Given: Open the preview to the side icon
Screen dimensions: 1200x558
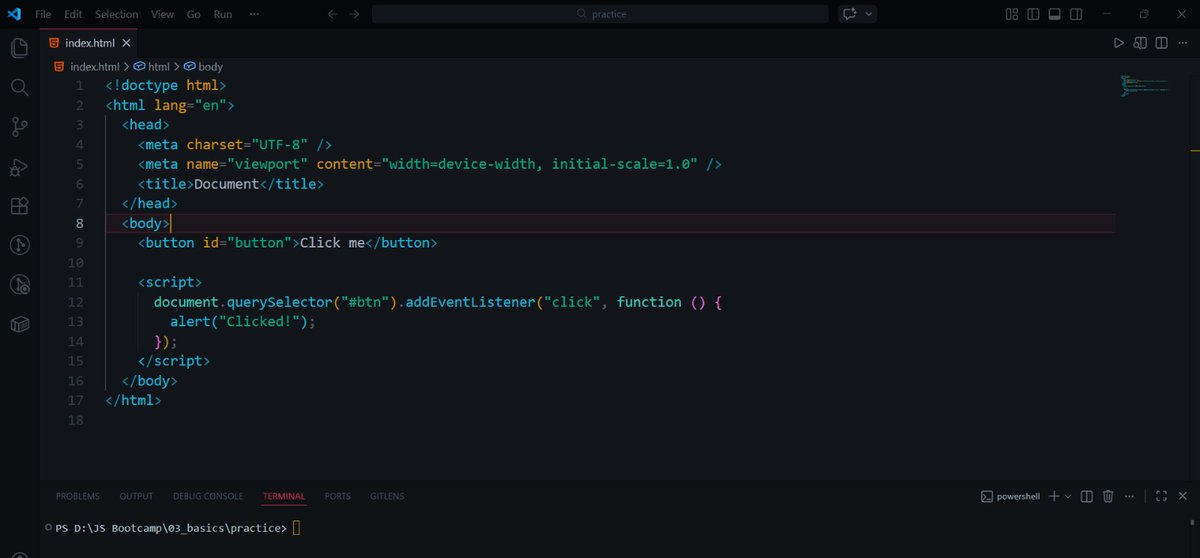Looking at the screenshot, I should [x=1140, y=43].
